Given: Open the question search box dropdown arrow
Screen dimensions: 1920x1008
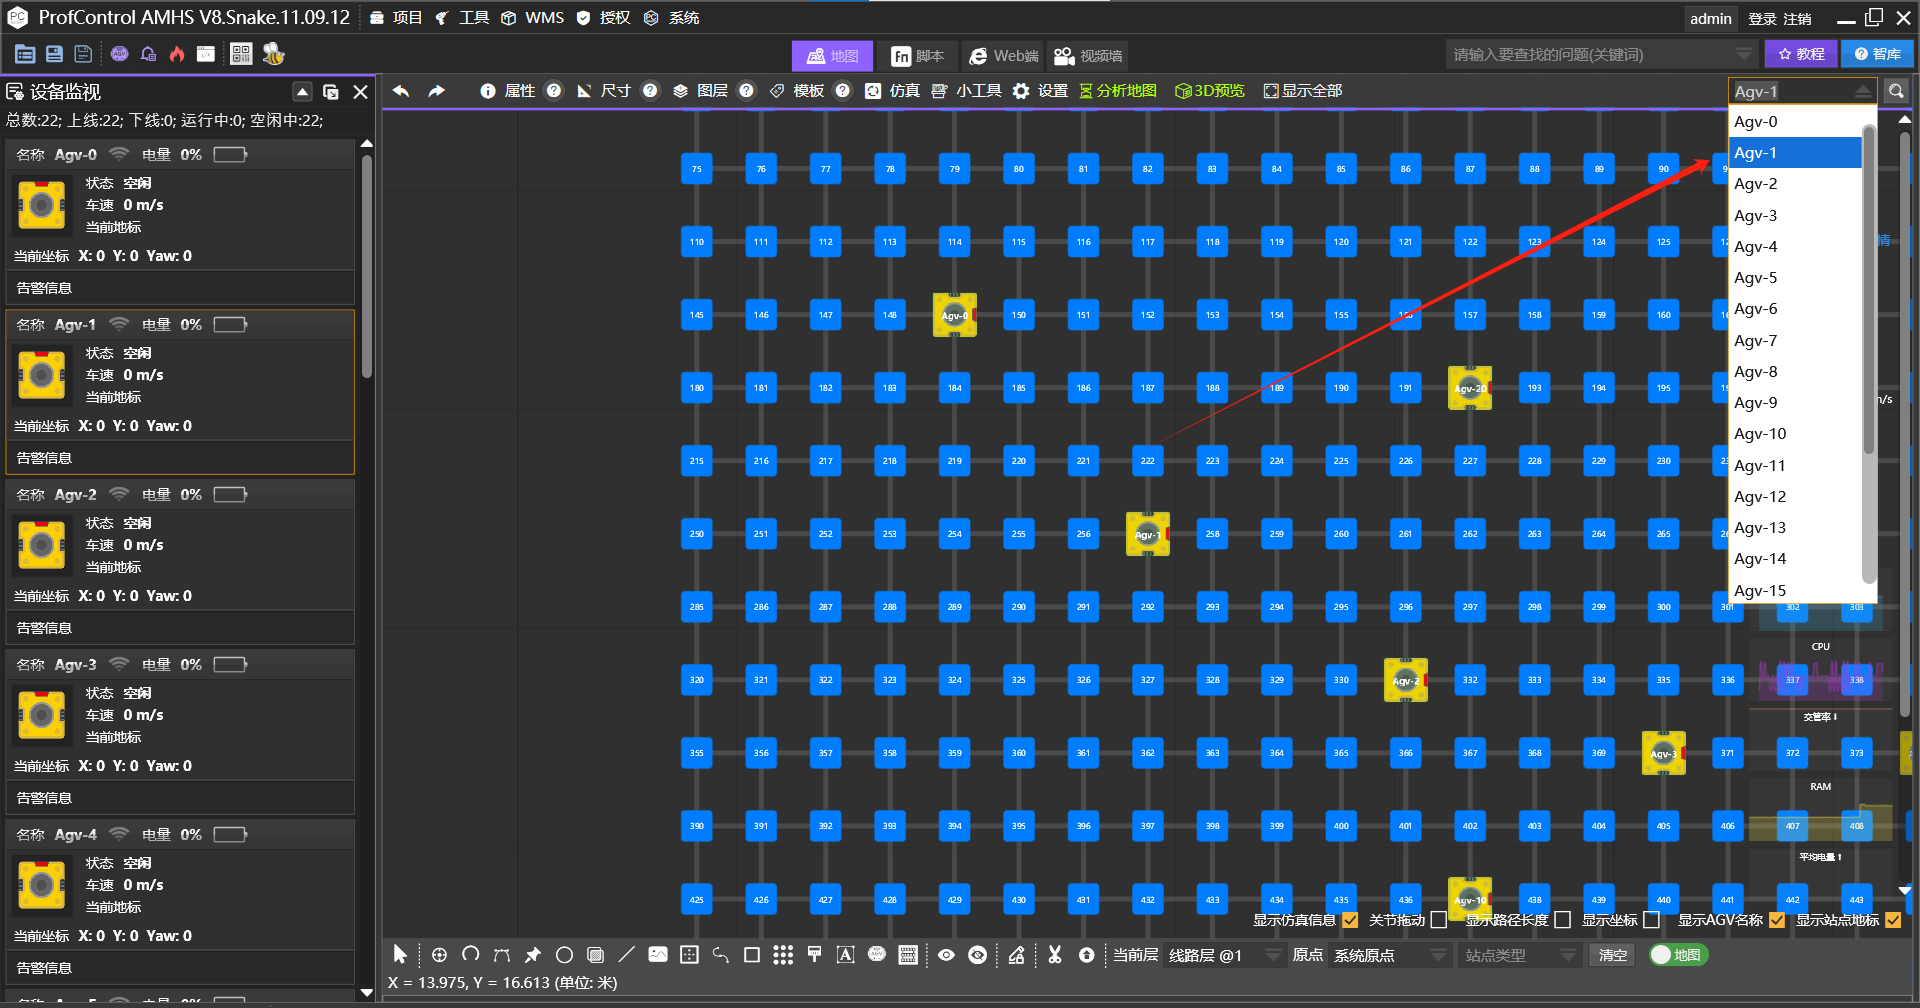Looking at the screenshot, I should click(x=1744, y=54).
